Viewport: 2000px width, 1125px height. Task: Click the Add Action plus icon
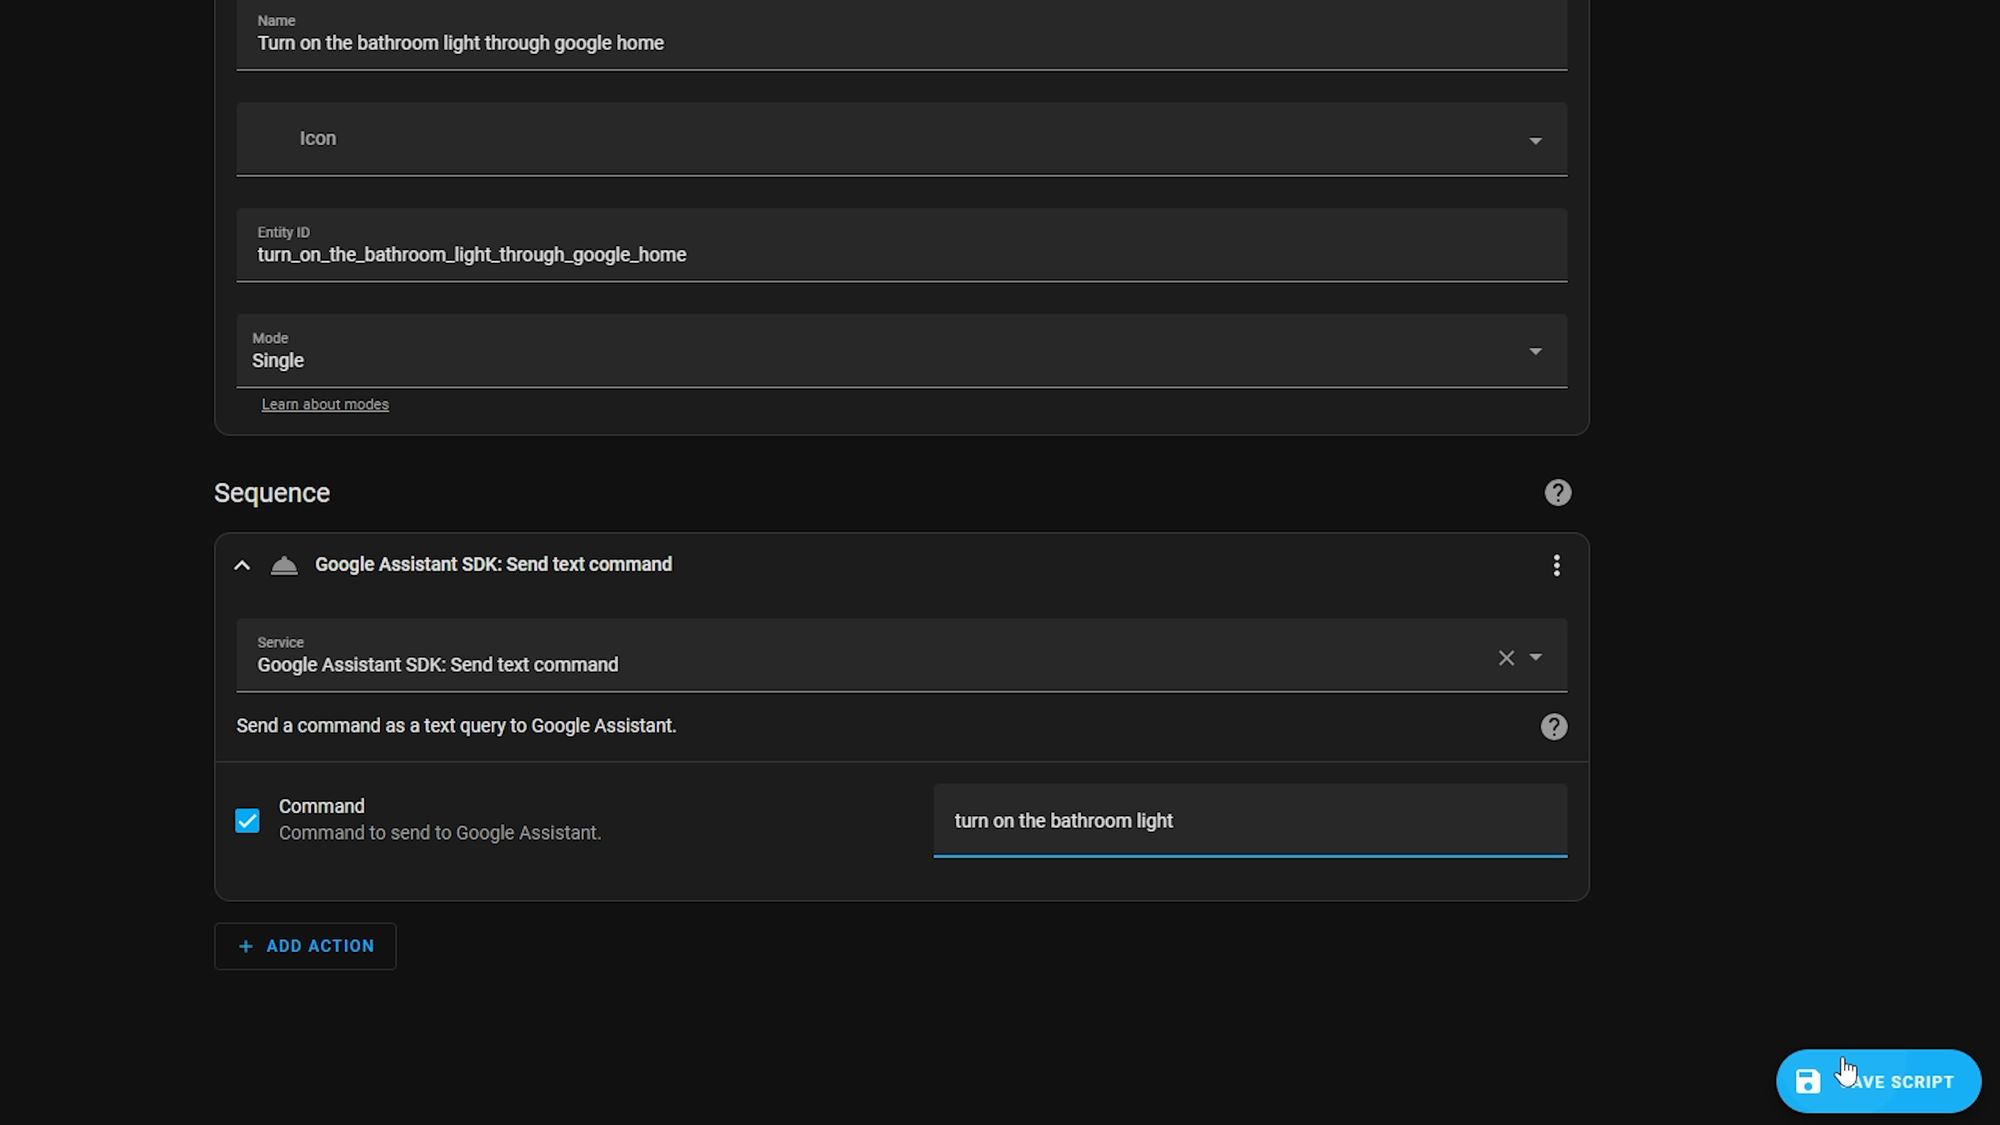pyautogui.click(x=247, y=945)
